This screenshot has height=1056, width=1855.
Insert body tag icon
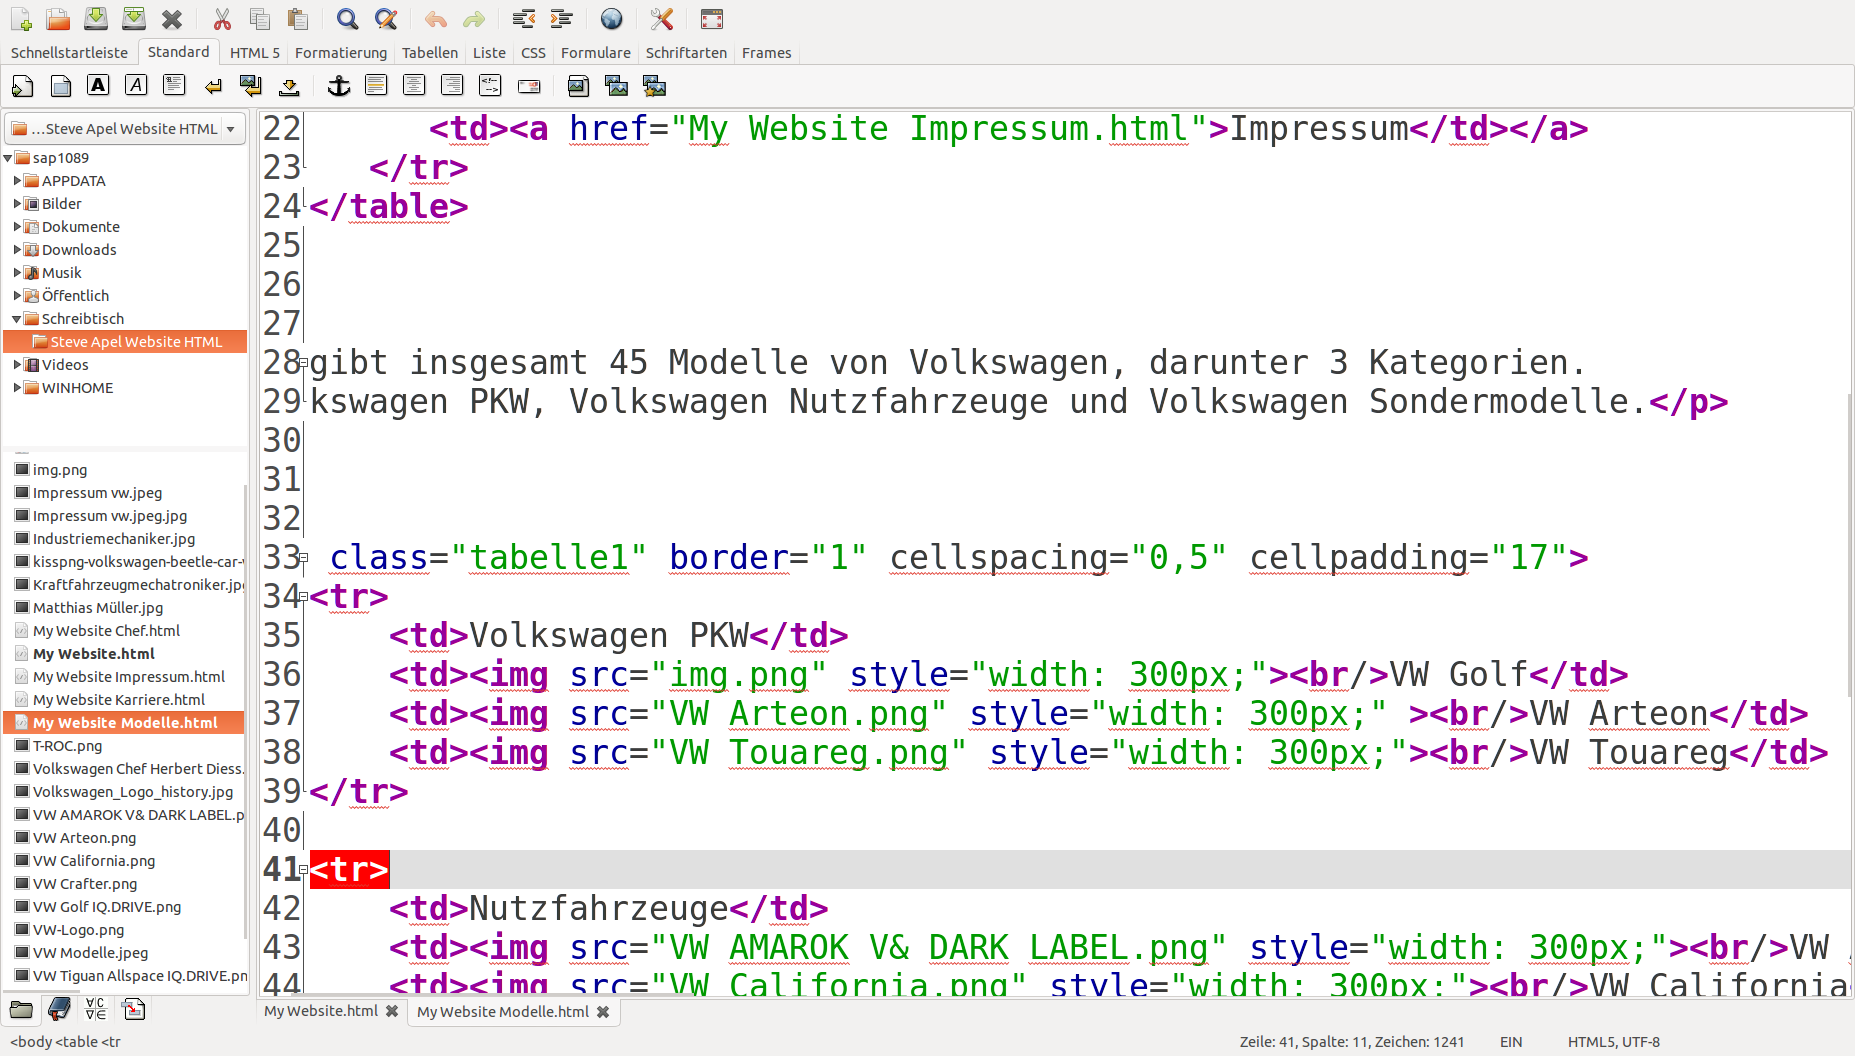coord(60,86)
